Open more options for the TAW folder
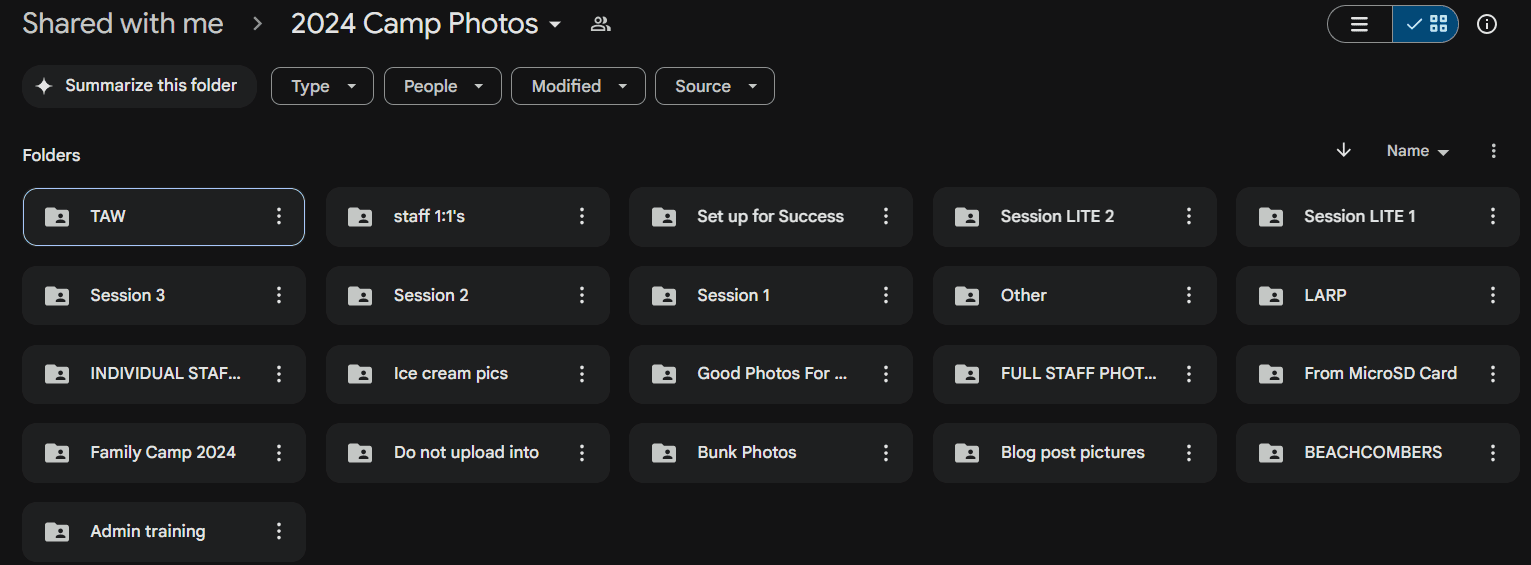 click(x=279, y=217)
